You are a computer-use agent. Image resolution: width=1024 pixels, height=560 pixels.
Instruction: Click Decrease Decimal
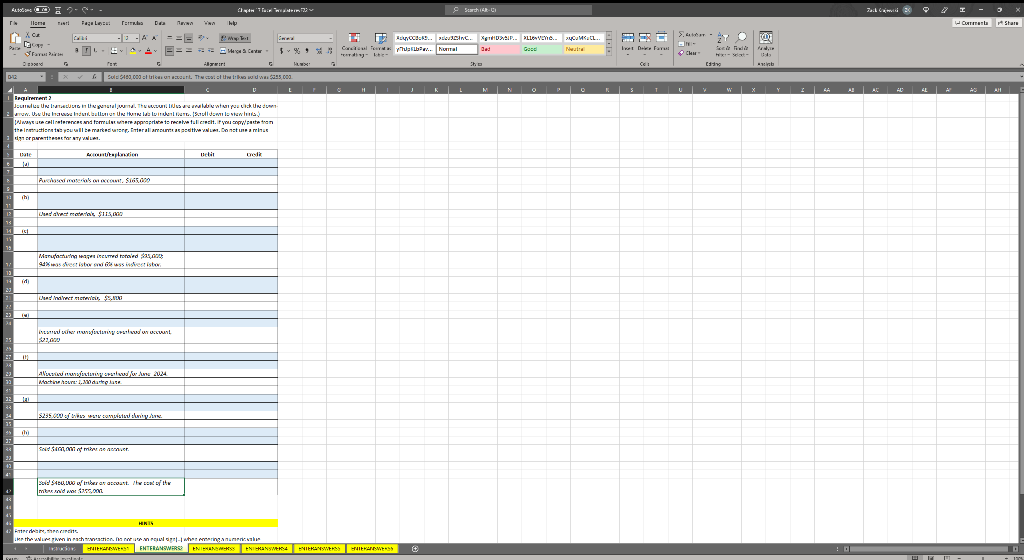pos(328,51)
